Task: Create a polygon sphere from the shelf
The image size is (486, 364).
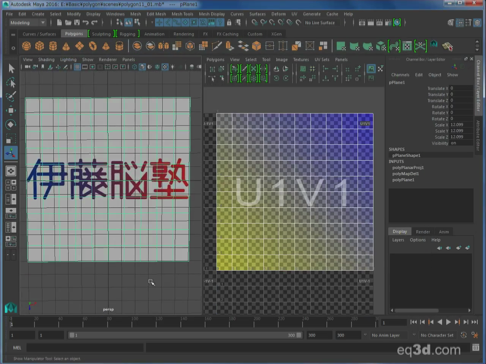Action: [26, 46]
